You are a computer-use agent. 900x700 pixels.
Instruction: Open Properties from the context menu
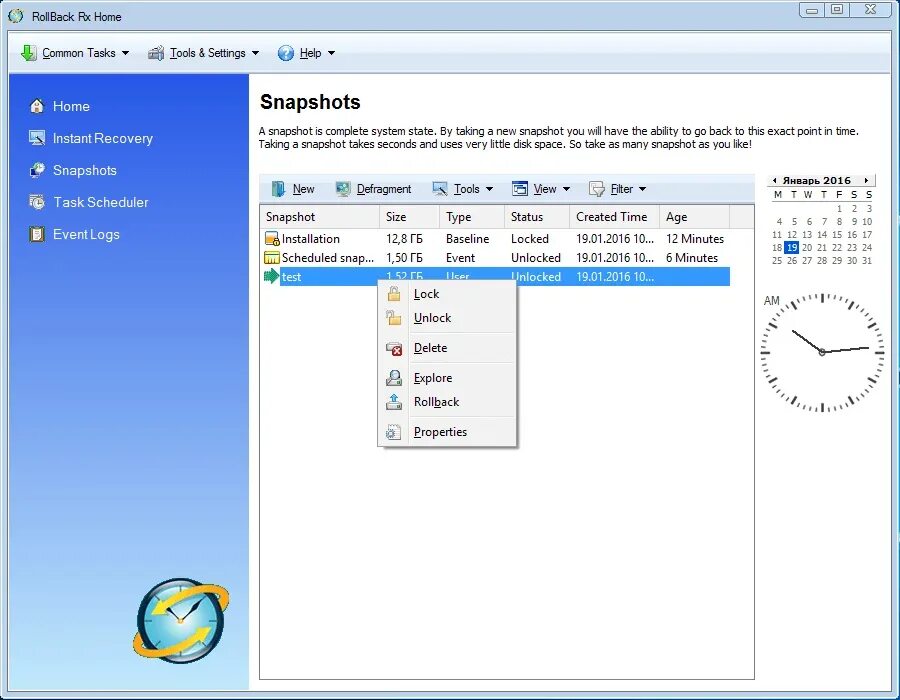coord(447,431)
